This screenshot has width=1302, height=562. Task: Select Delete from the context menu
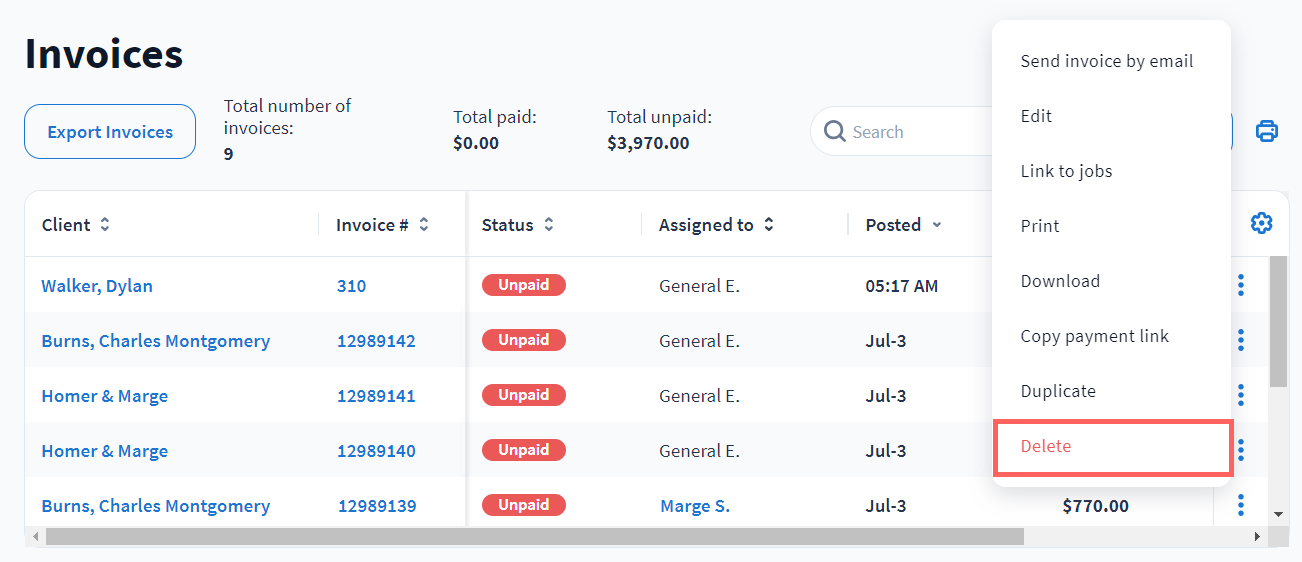(1046, 447)
